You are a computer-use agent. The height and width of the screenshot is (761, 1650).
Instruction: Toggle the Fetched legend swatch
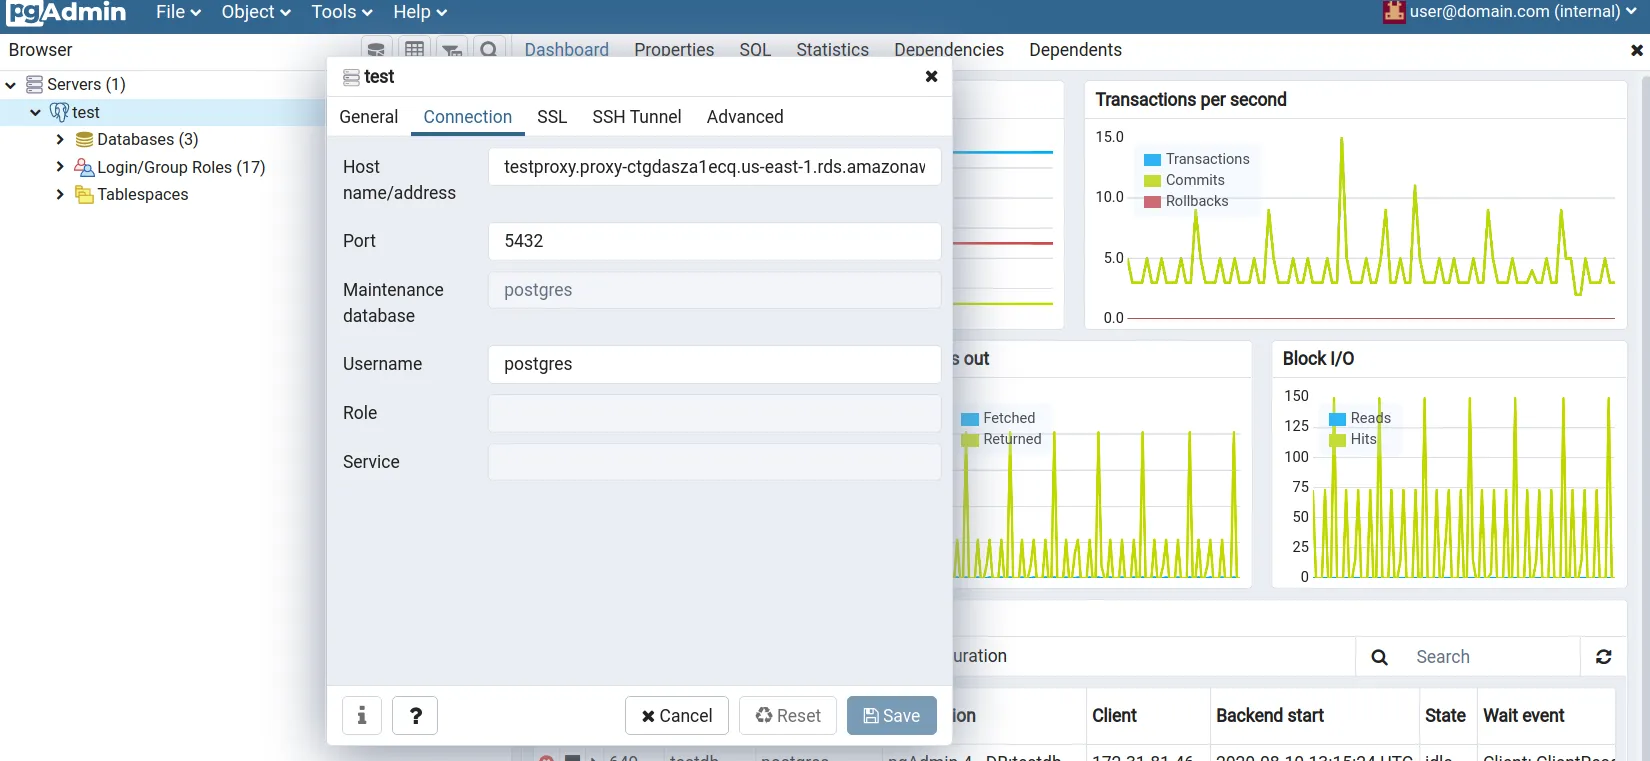pos(970,419)
